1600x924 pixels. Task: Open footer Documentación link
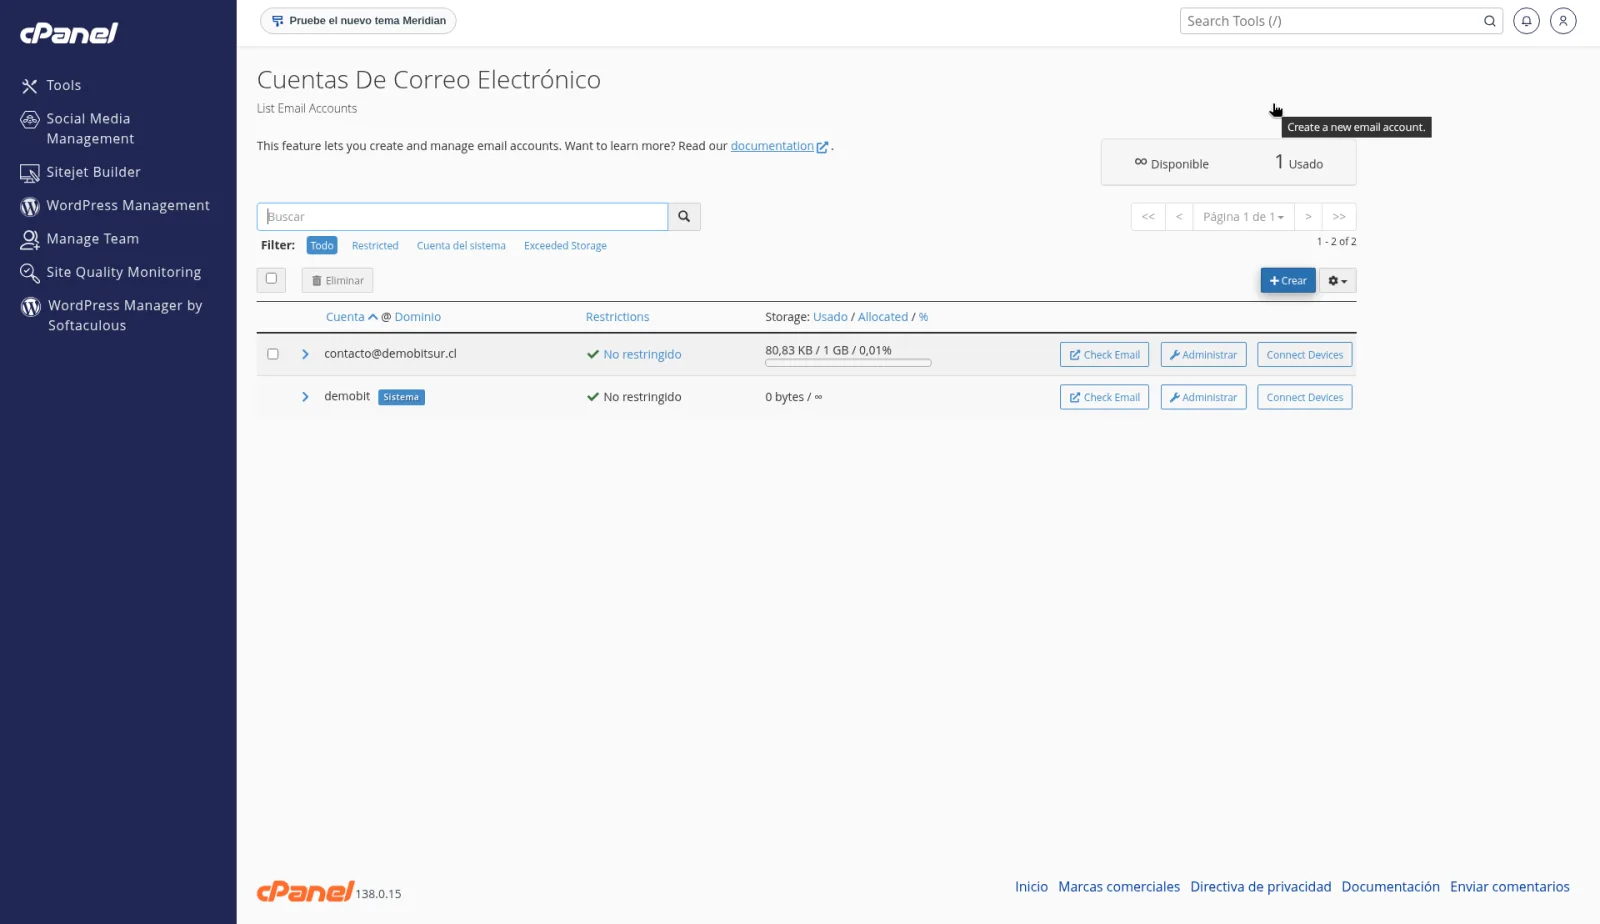click(1390, 887)
